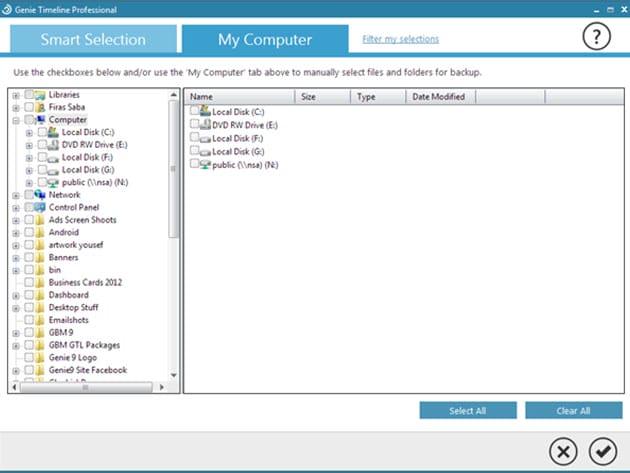Click the Control Panel icon in tree

(x=41, y=207)
